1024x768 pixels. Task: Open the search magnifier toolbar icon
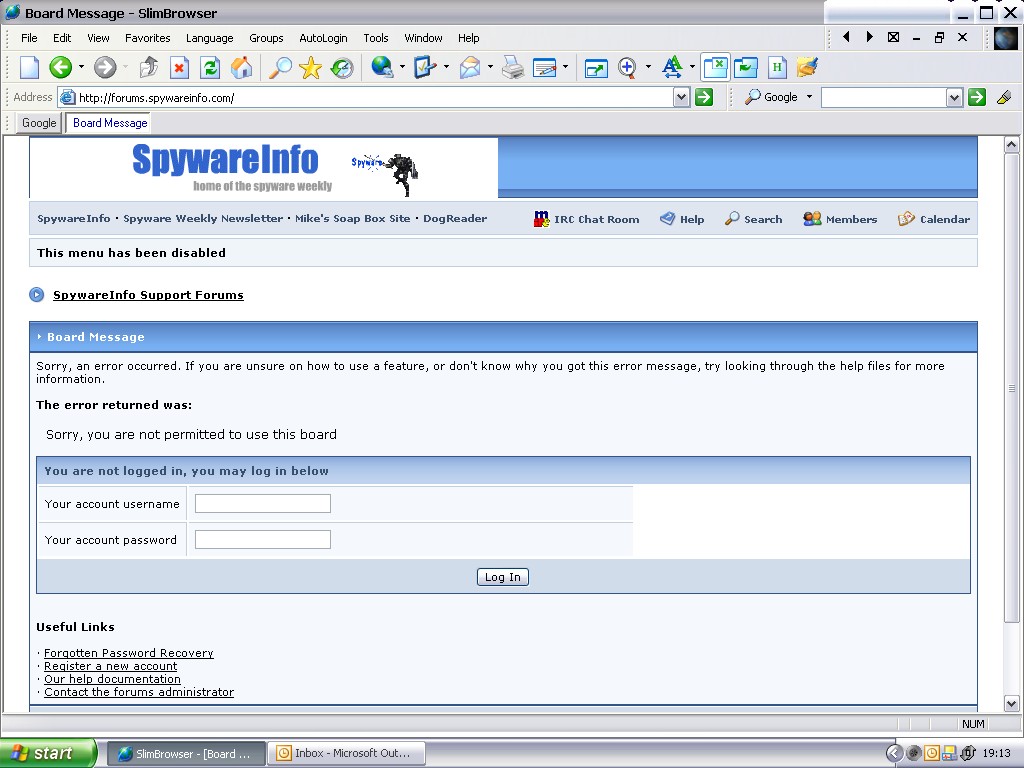281,67
